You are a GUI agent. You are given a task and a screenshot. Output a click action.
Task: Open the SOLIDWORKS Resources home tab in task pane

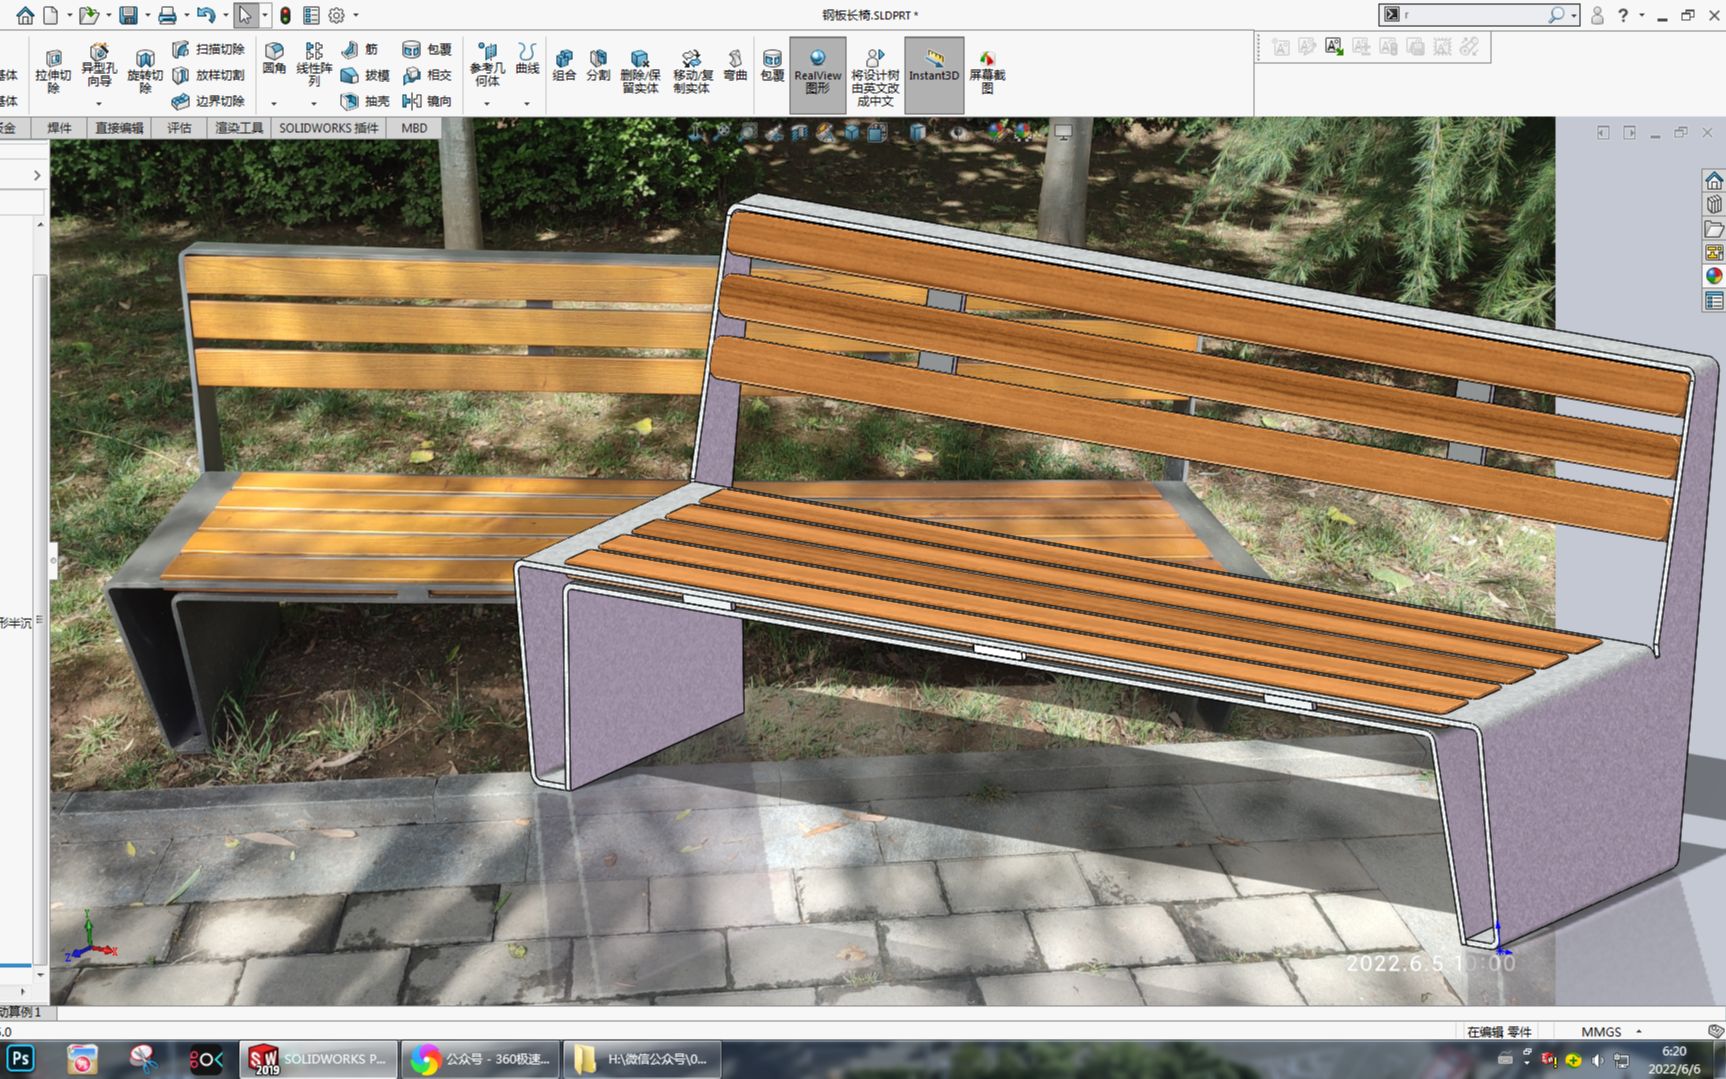[1714, 181]
